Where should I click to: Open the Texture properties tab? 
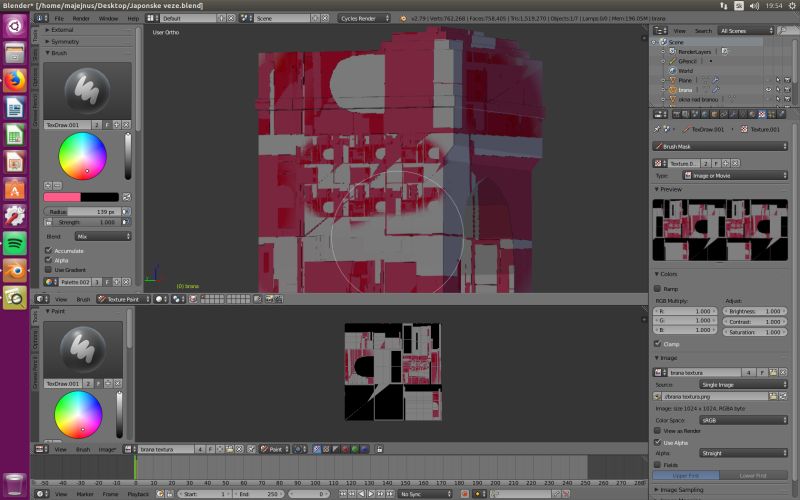pos(762,114)
